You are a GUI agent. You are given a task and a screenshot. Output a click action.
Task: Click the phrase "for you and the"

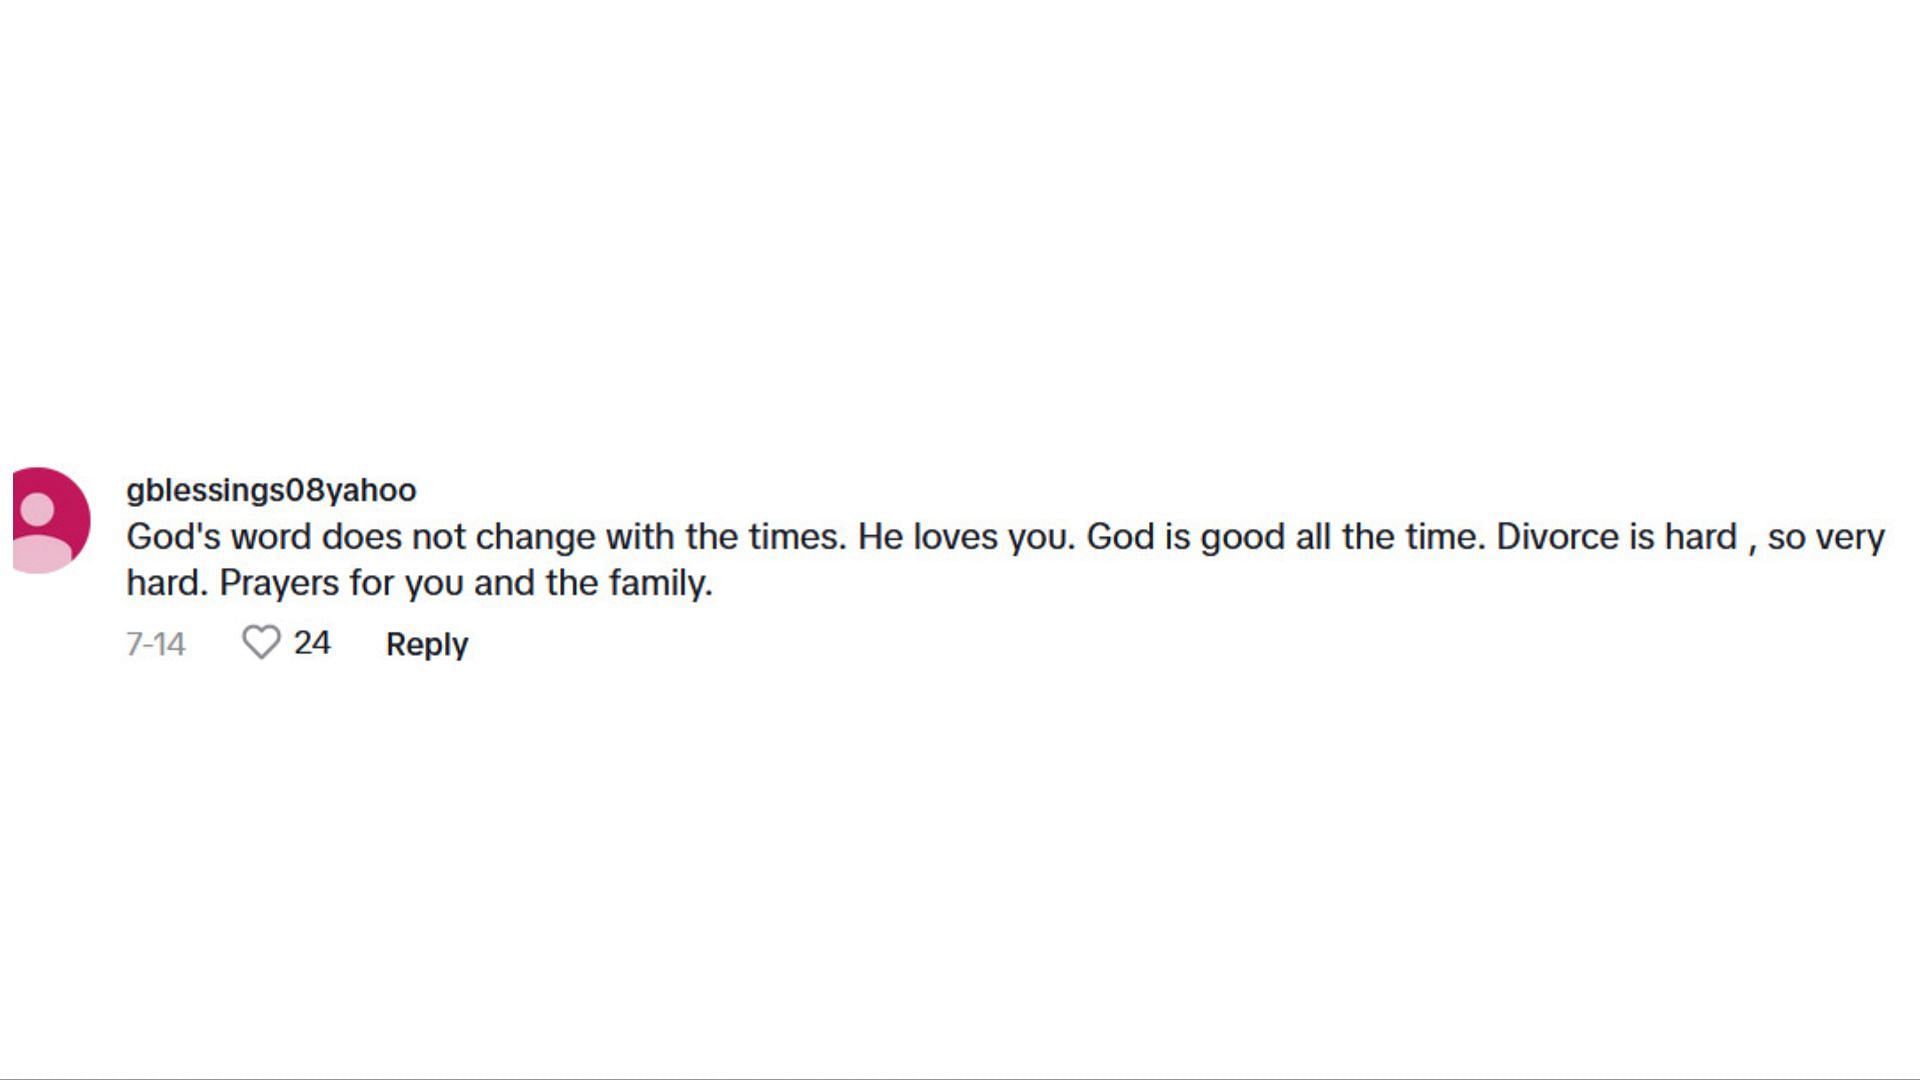pyautogui.click(x=474, y=583)
